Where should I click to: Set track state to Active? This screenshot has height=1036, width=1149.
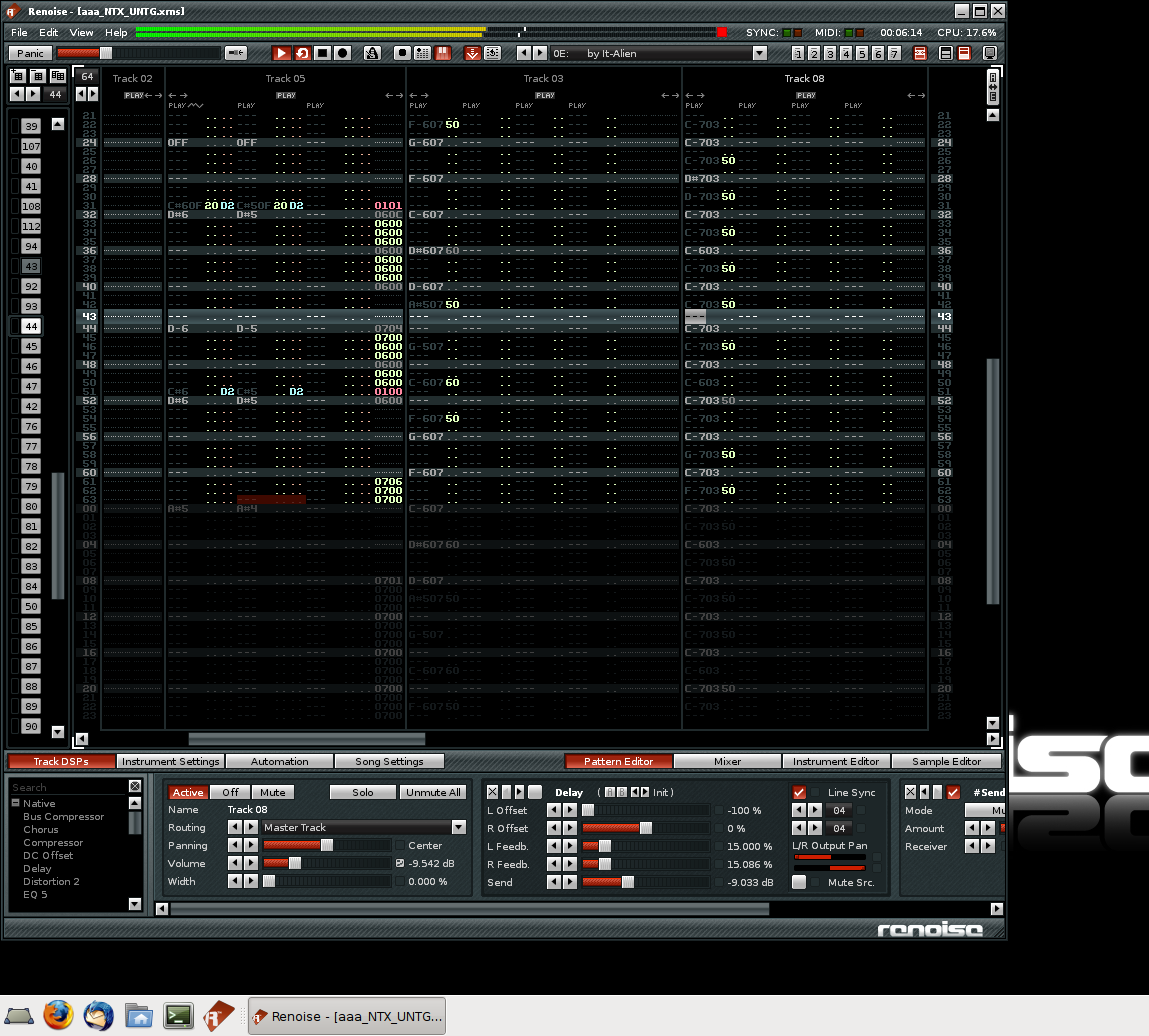pyautogui.click(x=188, y=792)
